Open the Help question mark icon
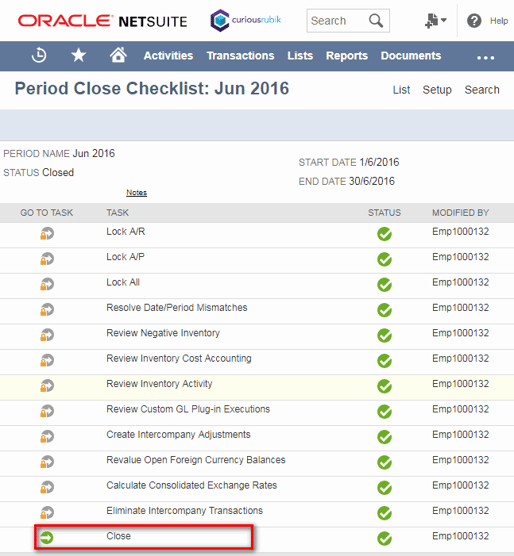Viewport: 514px width, 556px height. (474, 21)
